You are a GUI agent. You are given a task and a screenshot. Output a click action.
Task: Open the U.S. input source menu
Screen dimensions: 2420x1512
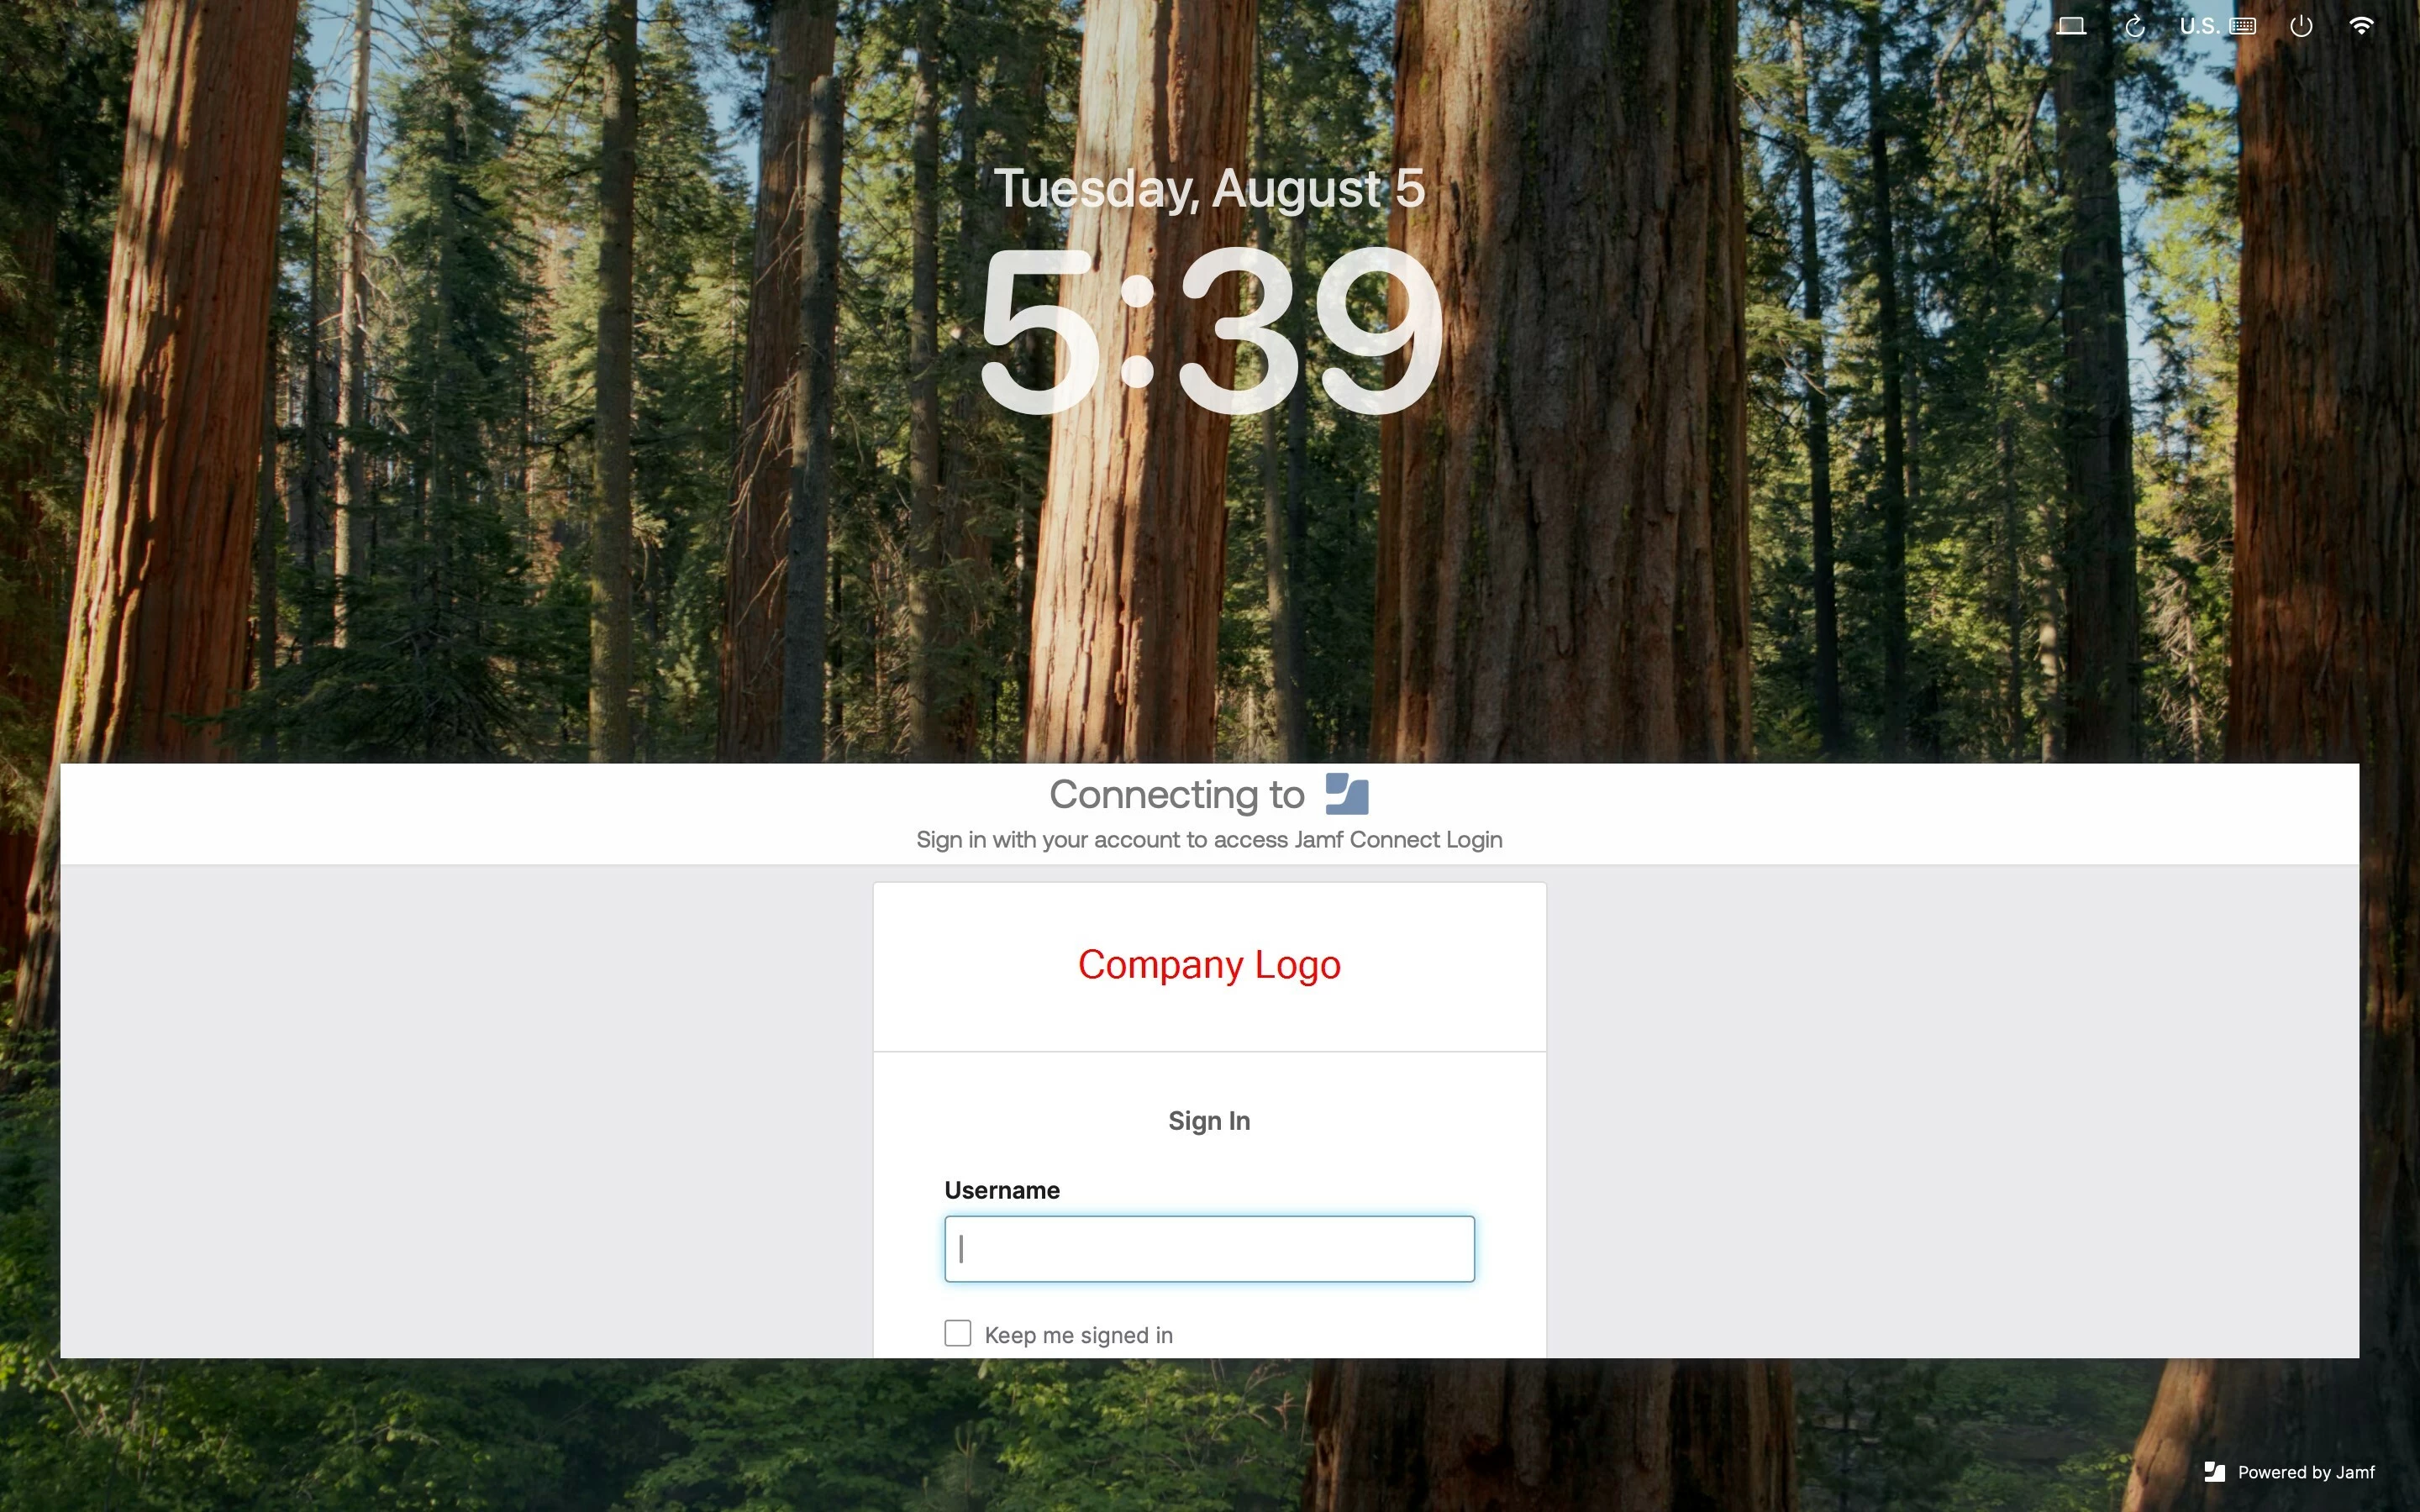coord(2199,26)
